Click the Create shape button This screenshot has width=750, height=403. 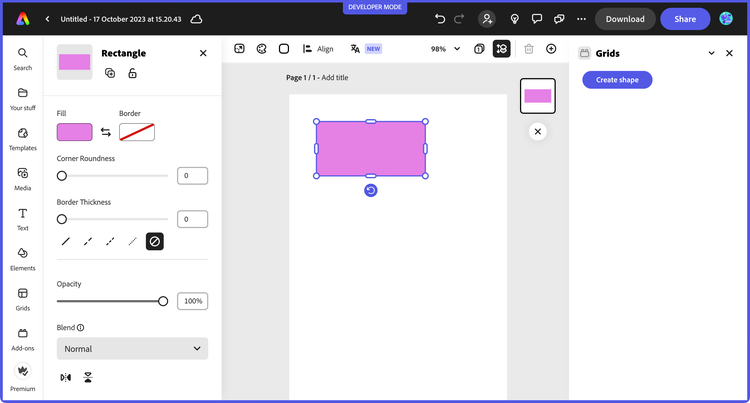click(x=617, y=80)
